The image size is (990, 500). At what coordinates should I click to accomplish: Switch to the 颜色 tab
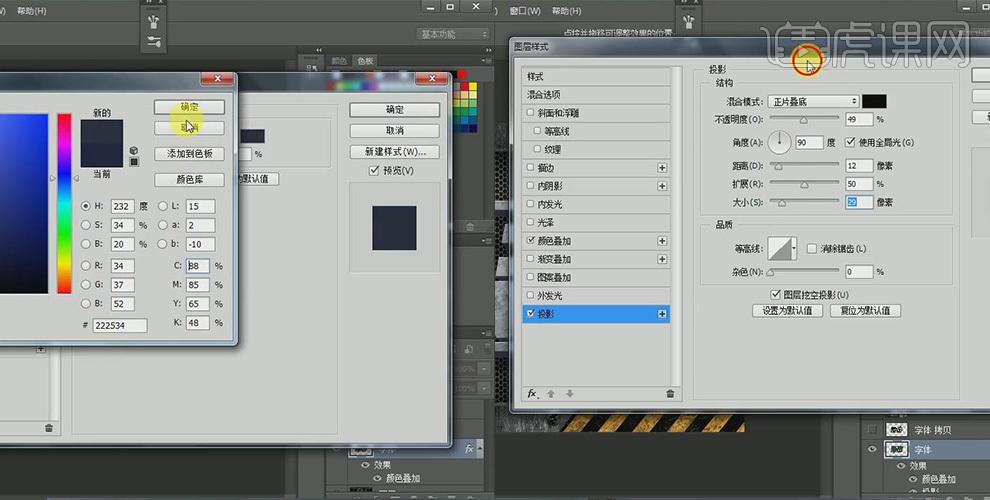[339, 61]
